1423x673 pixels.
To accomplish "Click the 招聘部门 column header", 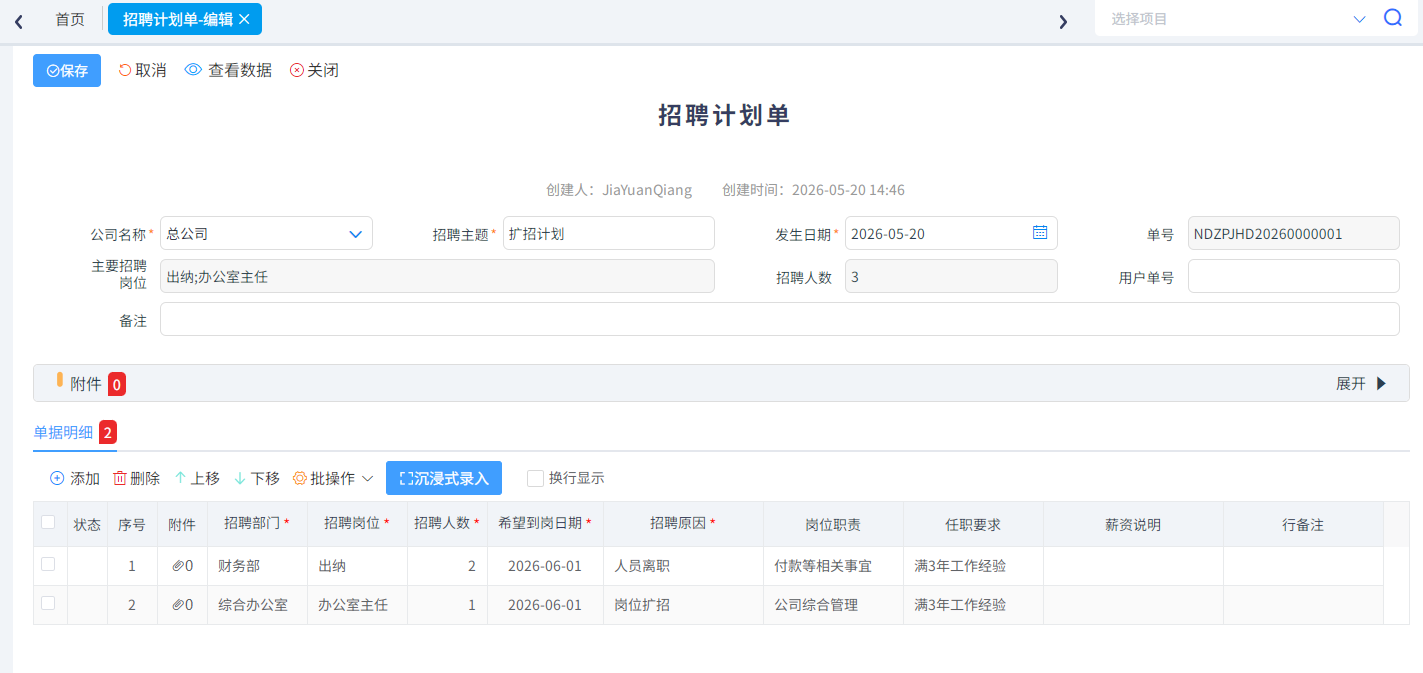I will tap(257, 524).
